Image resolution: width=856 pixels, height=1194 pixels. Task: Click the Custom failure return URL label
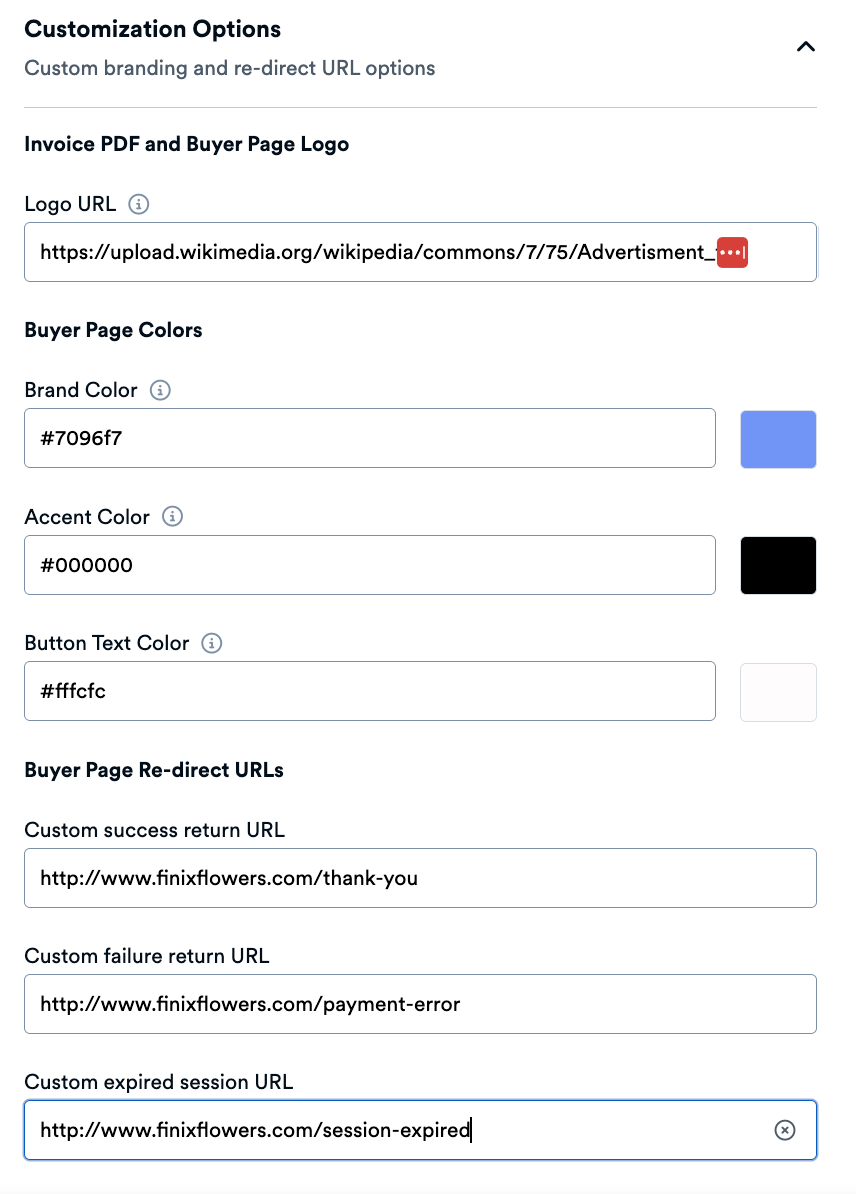tap(147, 956)
